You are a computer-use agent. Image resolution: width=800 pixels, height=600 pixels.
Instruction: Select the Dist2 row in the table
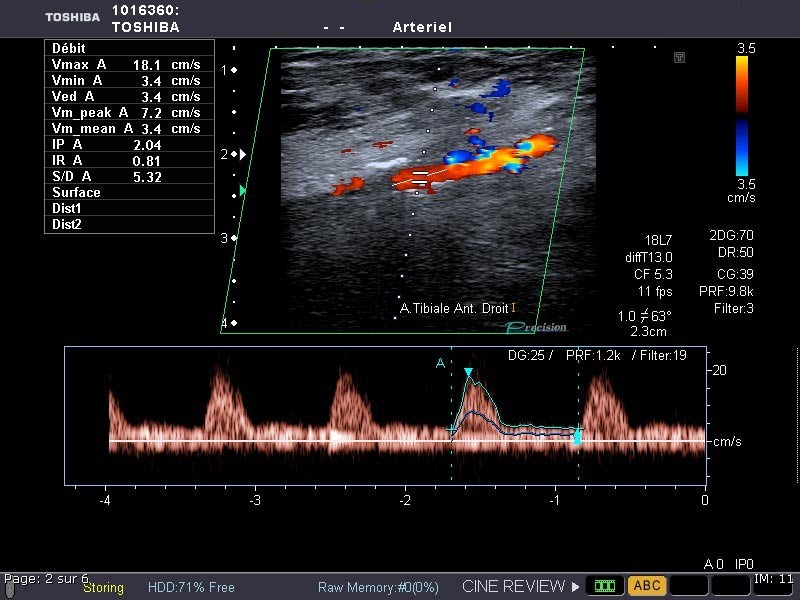coord(130,224)
